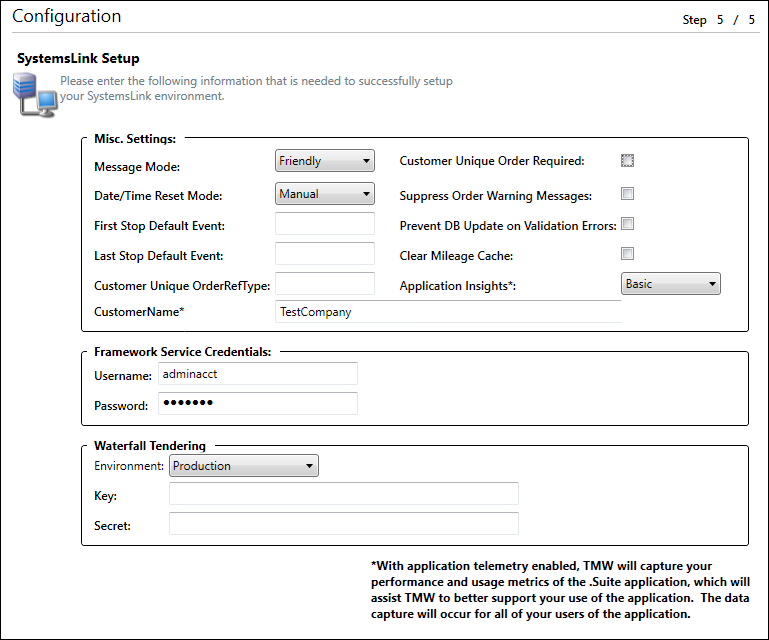Image resolution: width=769 pixels, height=640 pixels.
Task: Enable Customer Unique Order Required checkbox
Action: tap(627, 161)
